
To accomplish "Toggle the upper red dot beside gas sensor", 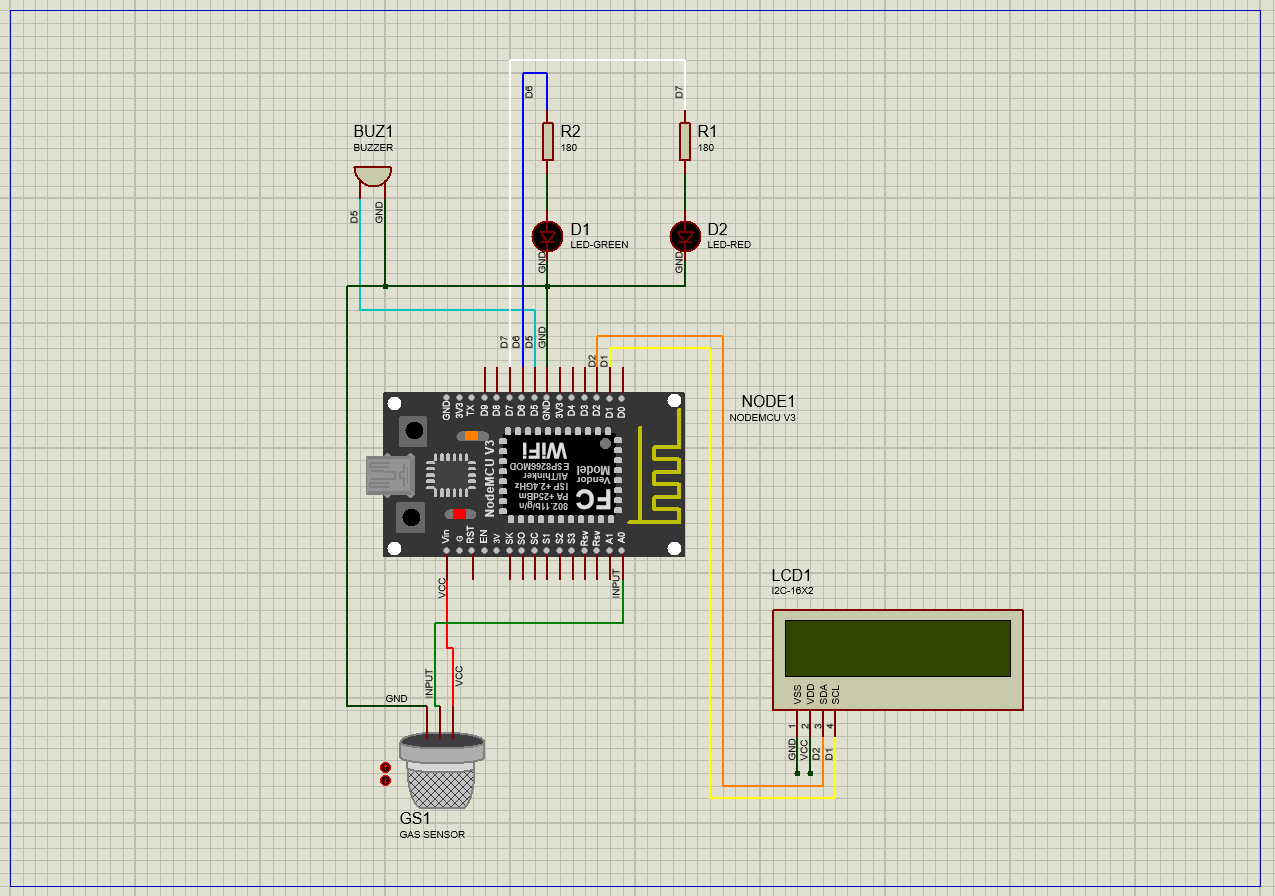I will coord(385,767).
